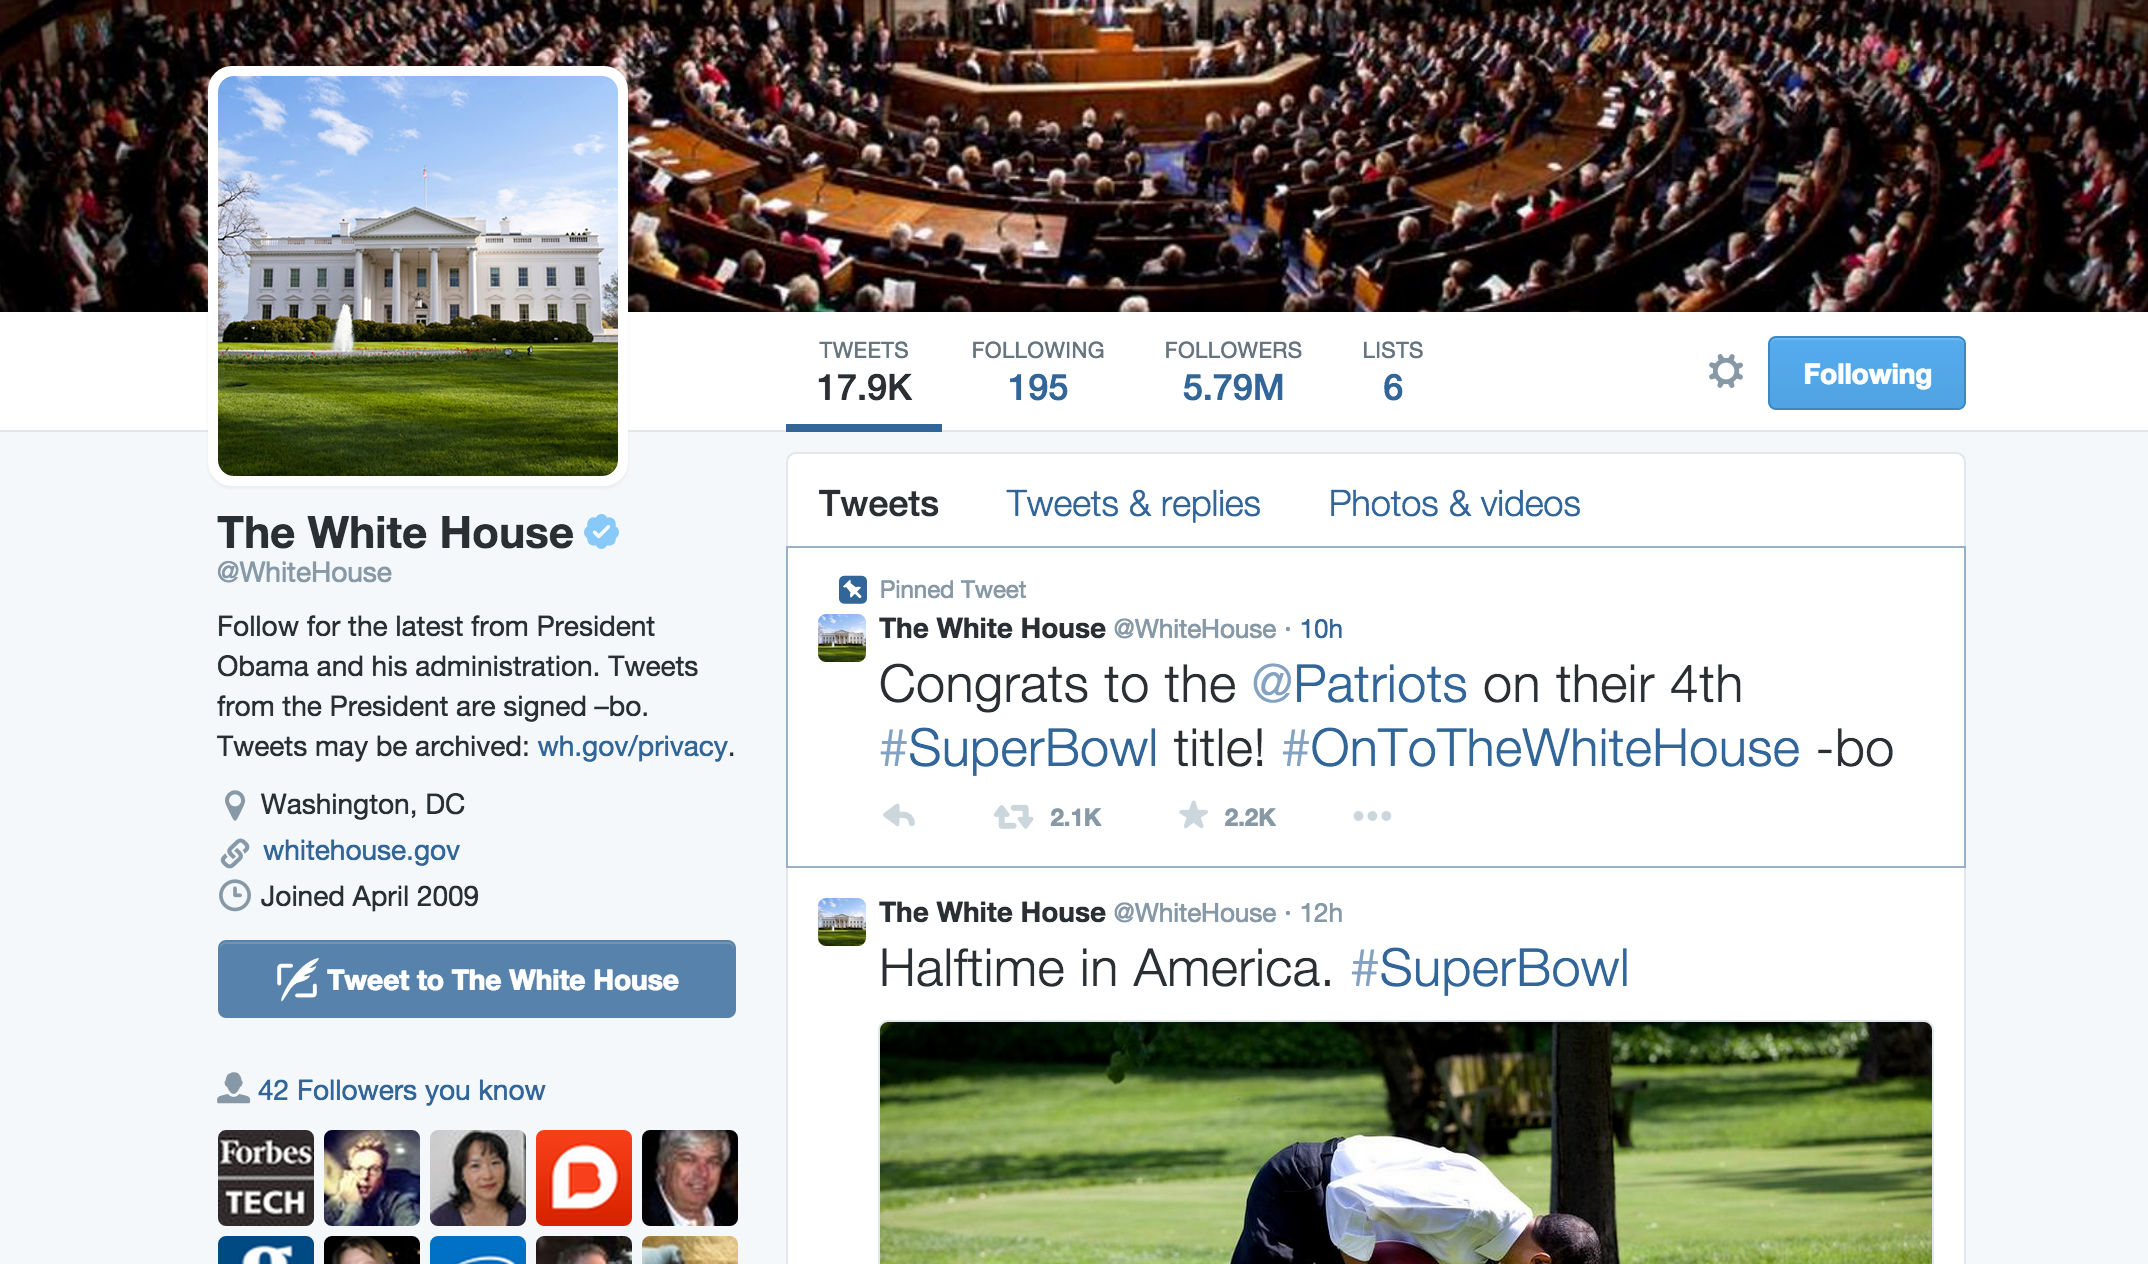Image resolution: width=2148 pixels, height=1264 pixels.
Task: Open the gear settings menu beside Following
Action: (x=1725, y=371)
